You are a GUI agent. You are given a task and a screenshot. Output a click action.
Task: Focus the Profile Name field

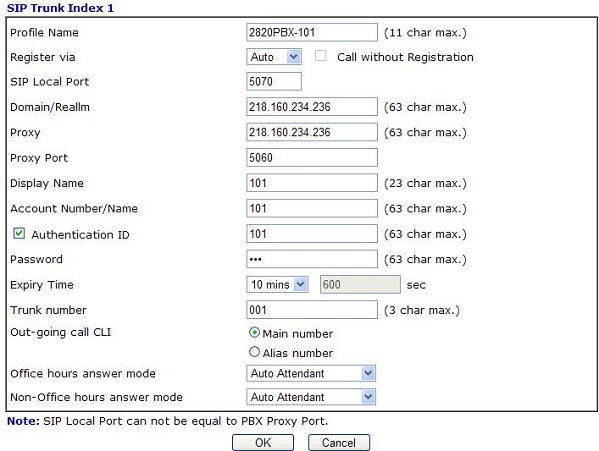pos(312,32)
